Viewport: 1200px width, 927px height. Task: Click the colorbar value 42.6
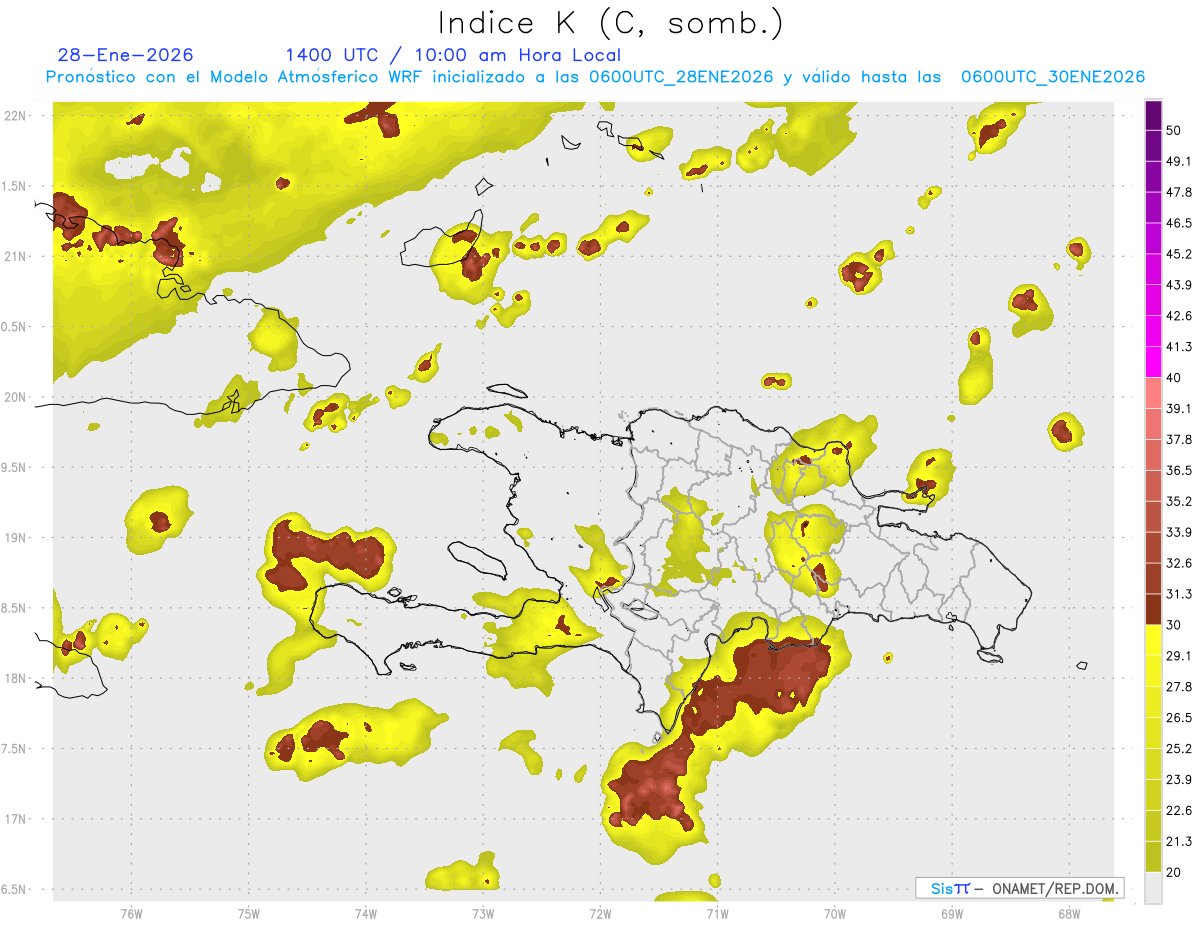[x=1179, y=316]
